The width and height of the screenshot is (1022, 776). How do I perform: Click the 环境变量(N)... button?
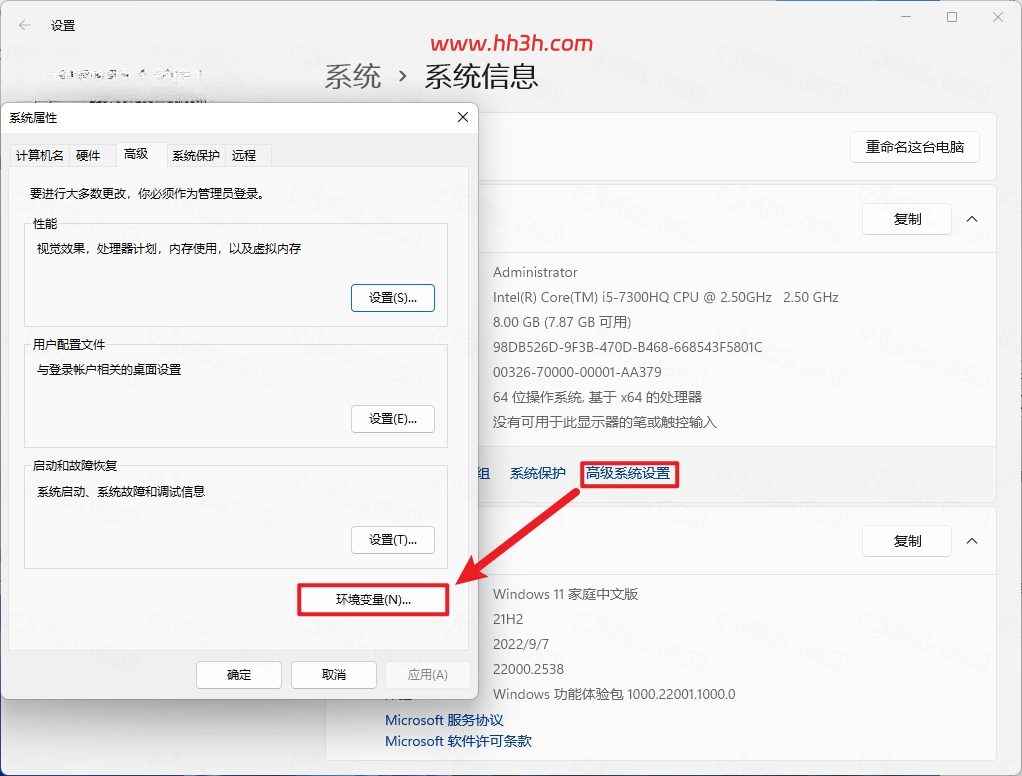pos(373,599)
